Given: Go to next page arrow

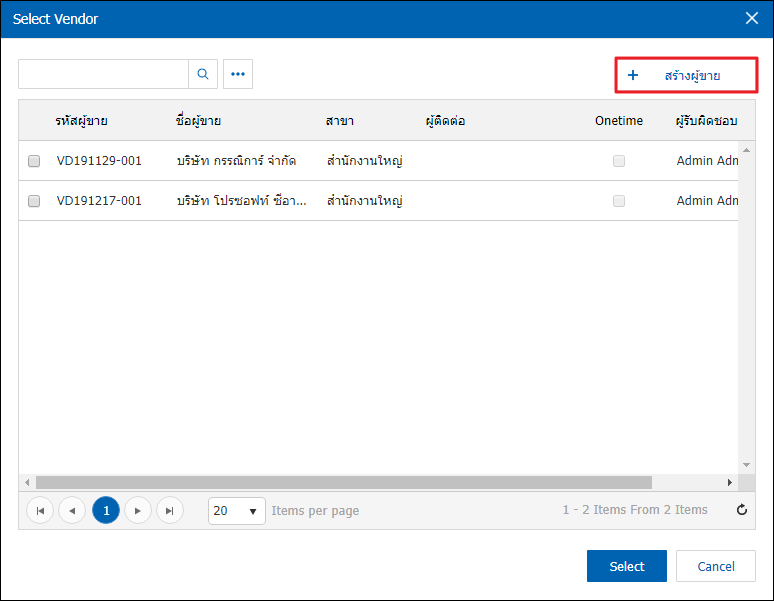Looking at the screenshot, I should pyautogui.click(x=138, y=510).
